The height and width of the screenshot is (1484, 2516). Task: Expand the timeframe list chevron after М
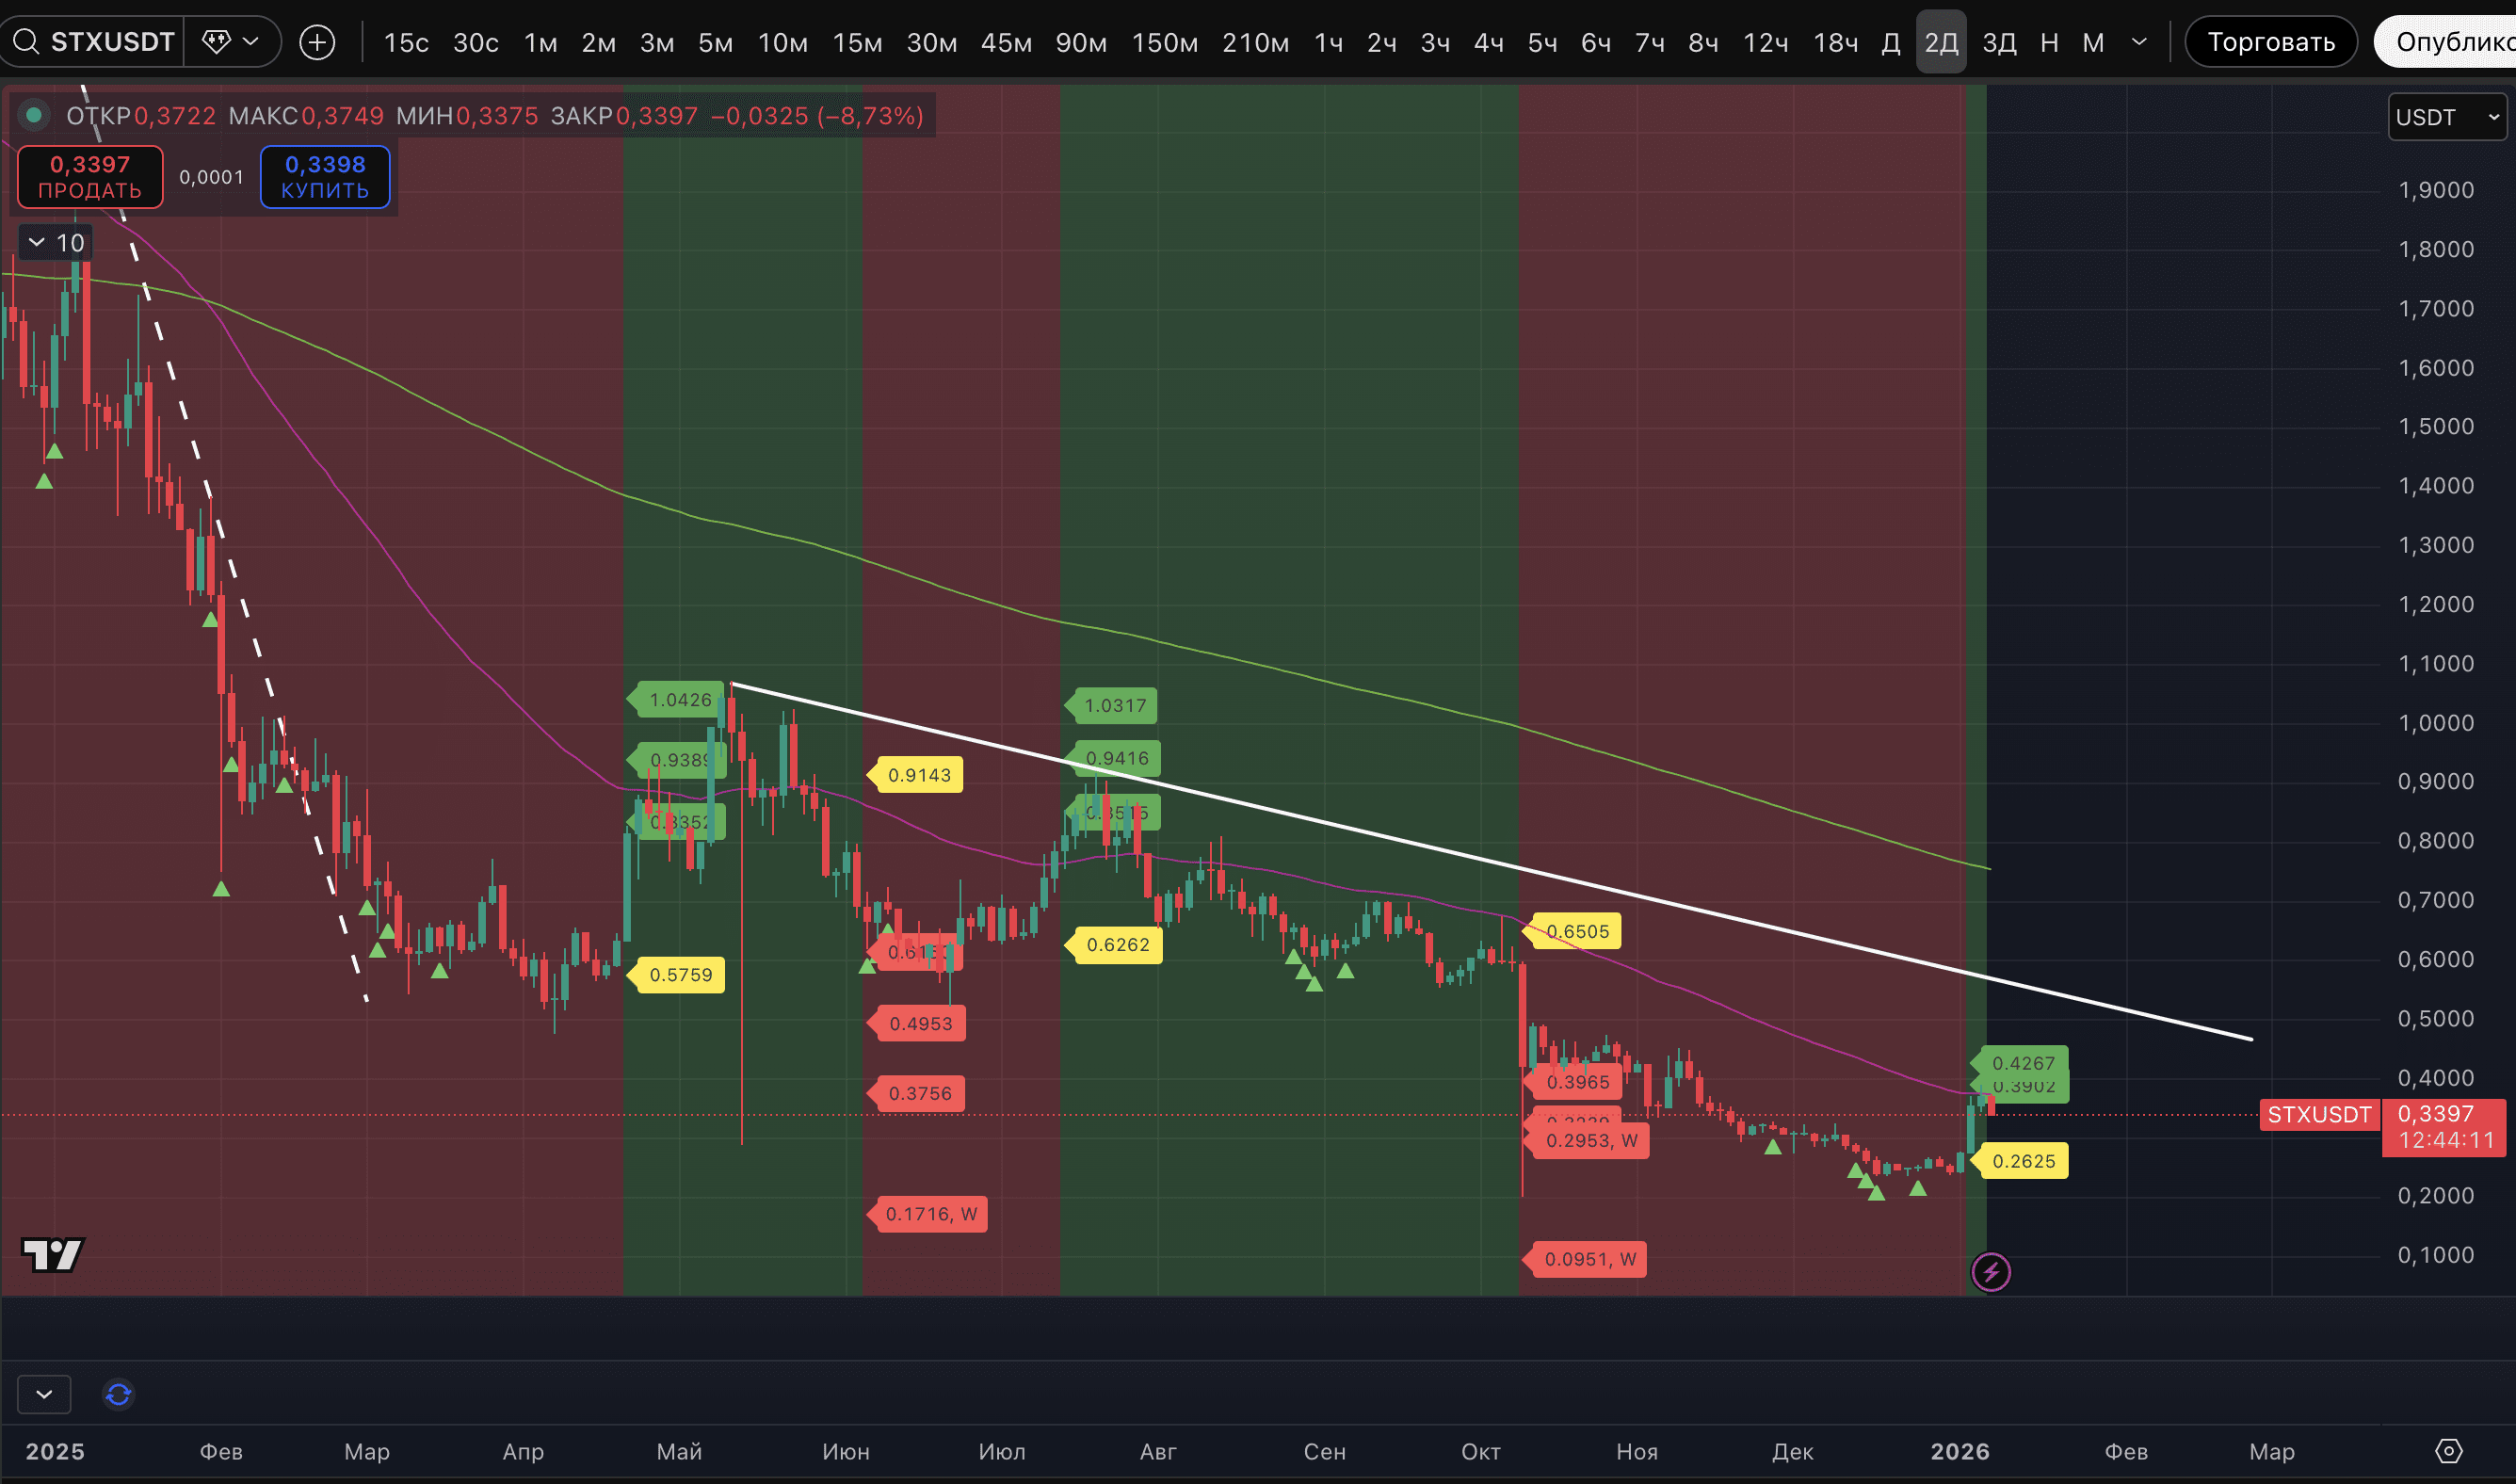point(2139,42)
